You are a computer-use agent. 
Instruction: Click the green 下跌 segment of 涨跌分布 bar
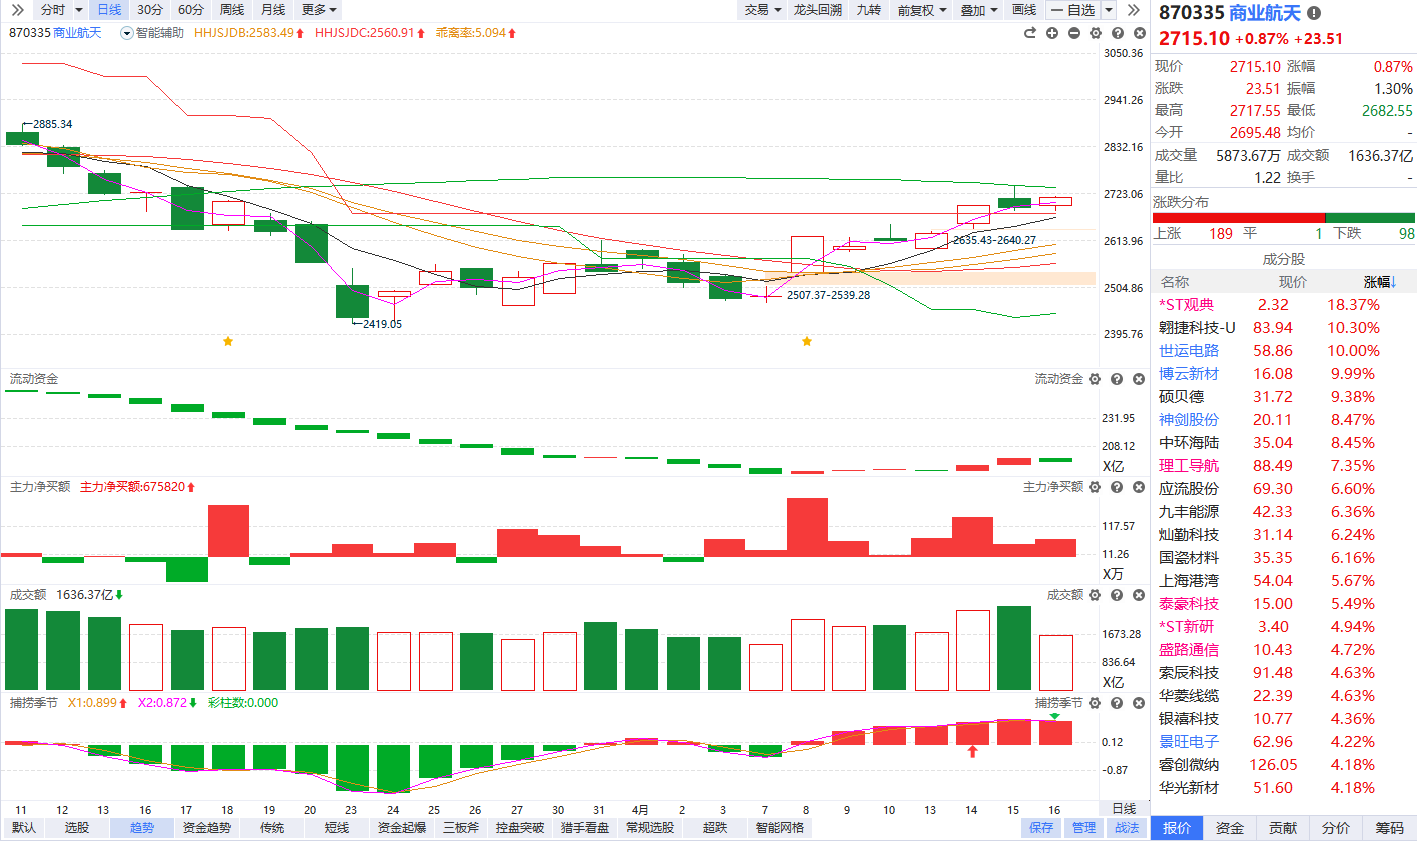pyautogui.click(x=1370, y=217)
